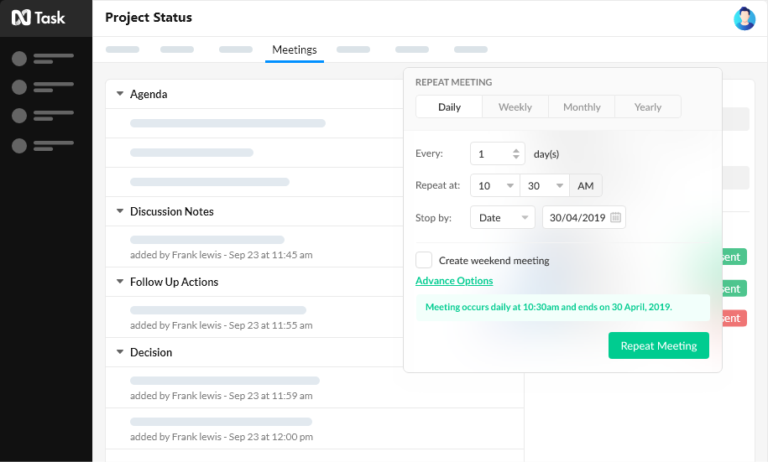Choose the Monthly repeat tab
The width and height of the screenshot is (768, 462).
(x=581, y=107)
